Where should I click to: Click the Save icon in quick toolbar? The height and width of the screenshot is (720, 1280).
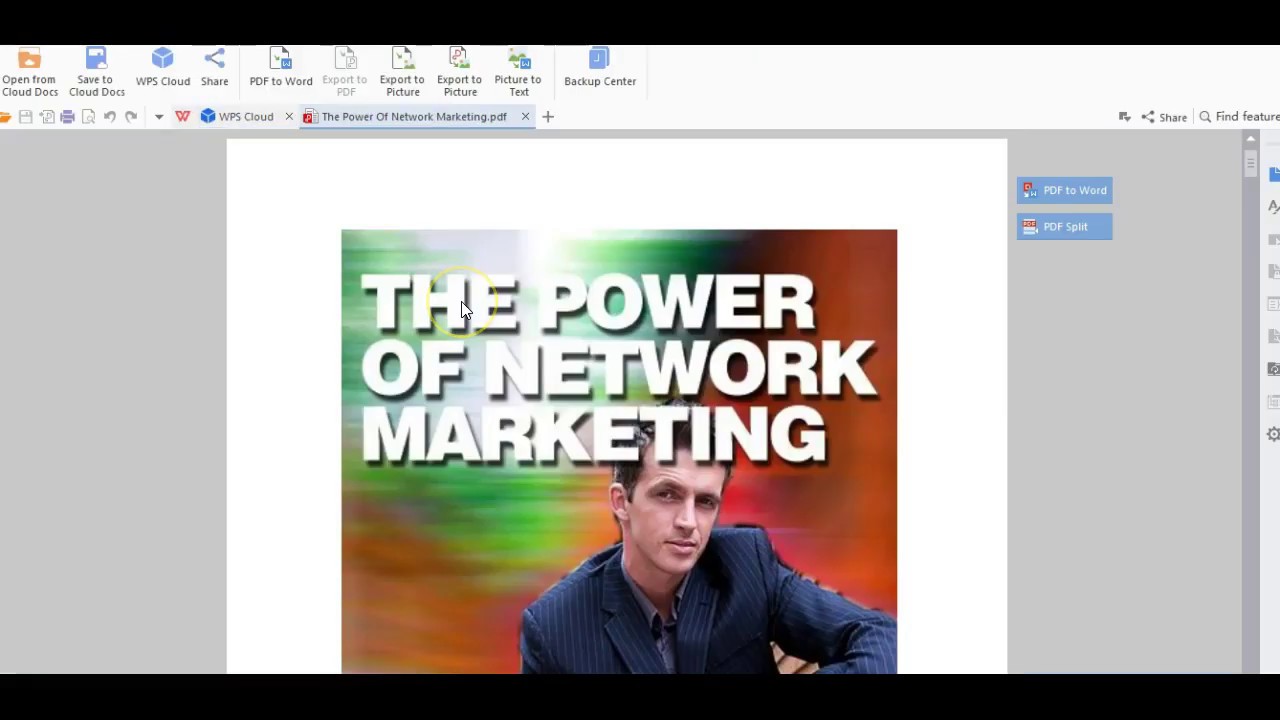pyautogui.click(x=26, y=117)
